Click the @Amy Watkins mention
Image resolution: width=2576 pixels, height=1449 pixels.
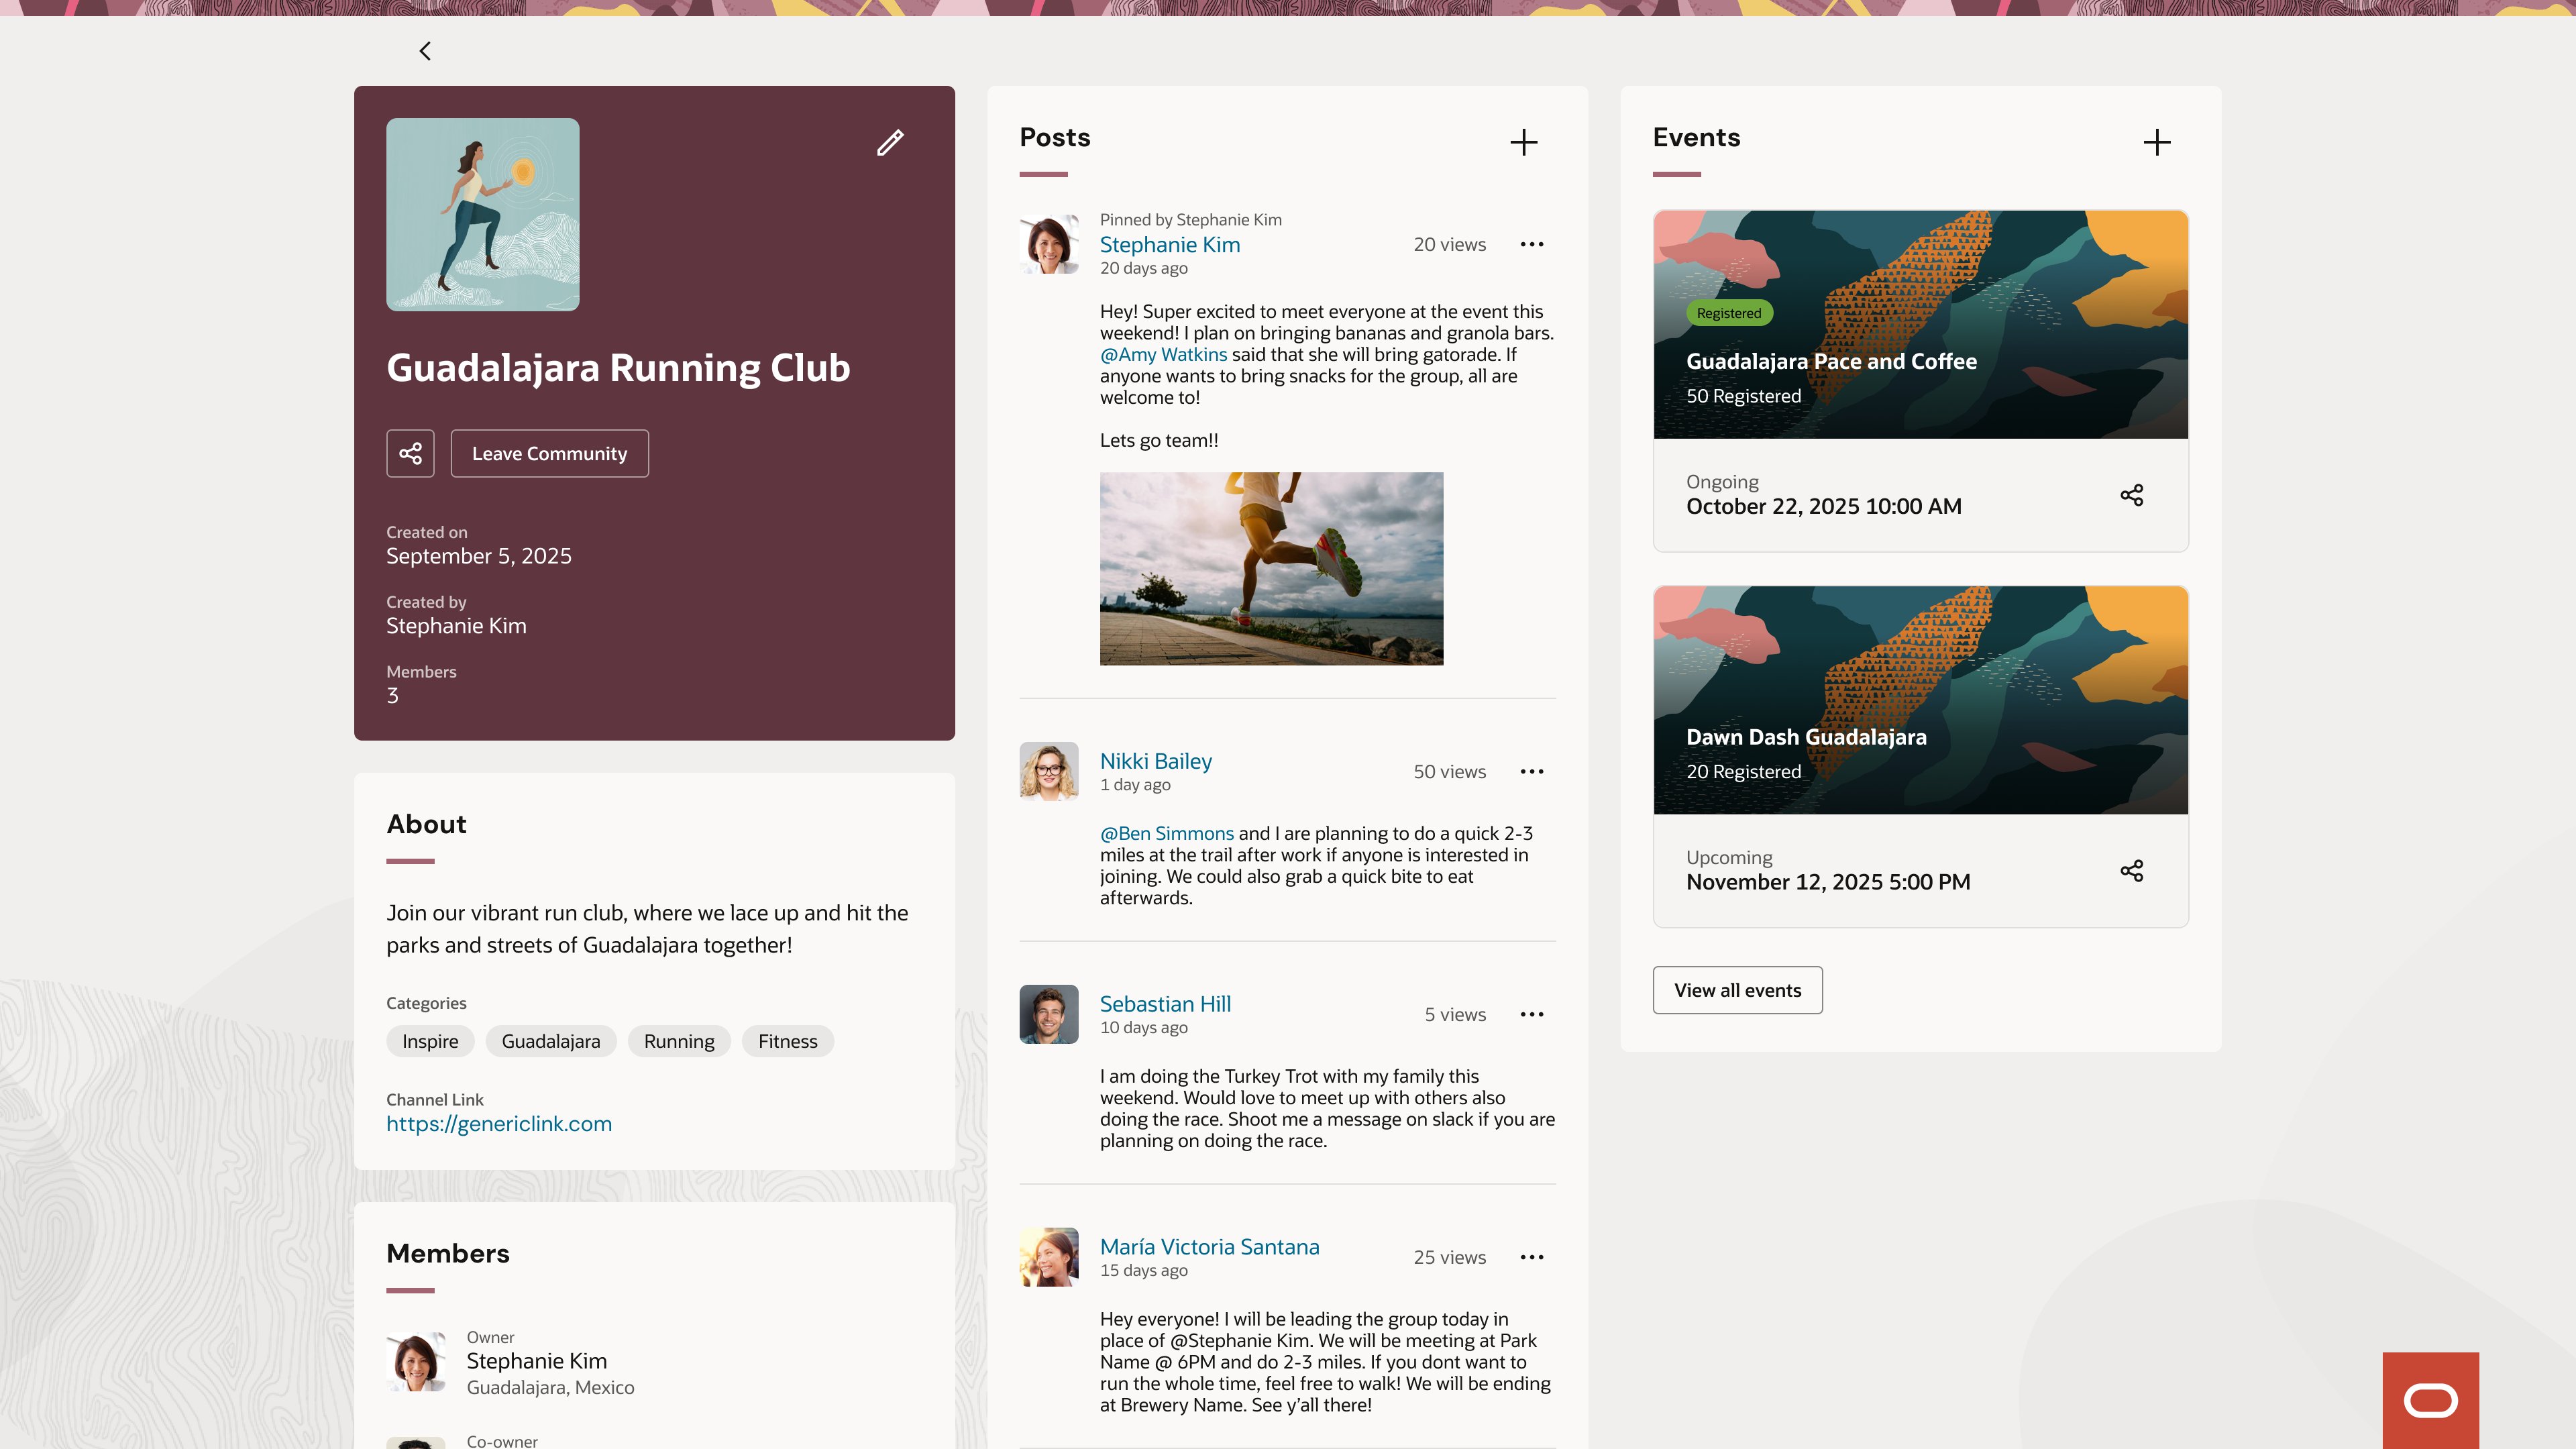click(1163, 354)
